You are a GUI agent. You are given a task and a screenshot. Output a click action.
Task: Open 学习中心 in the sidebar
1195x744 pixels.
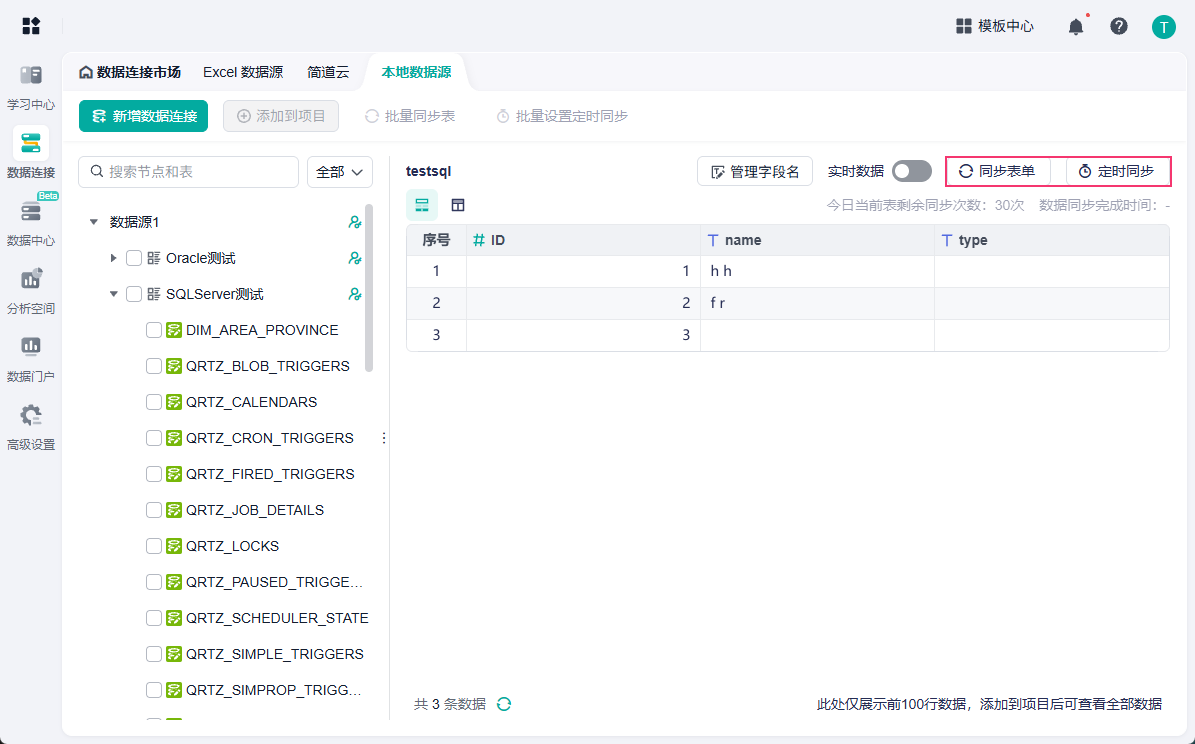(30, 87)
